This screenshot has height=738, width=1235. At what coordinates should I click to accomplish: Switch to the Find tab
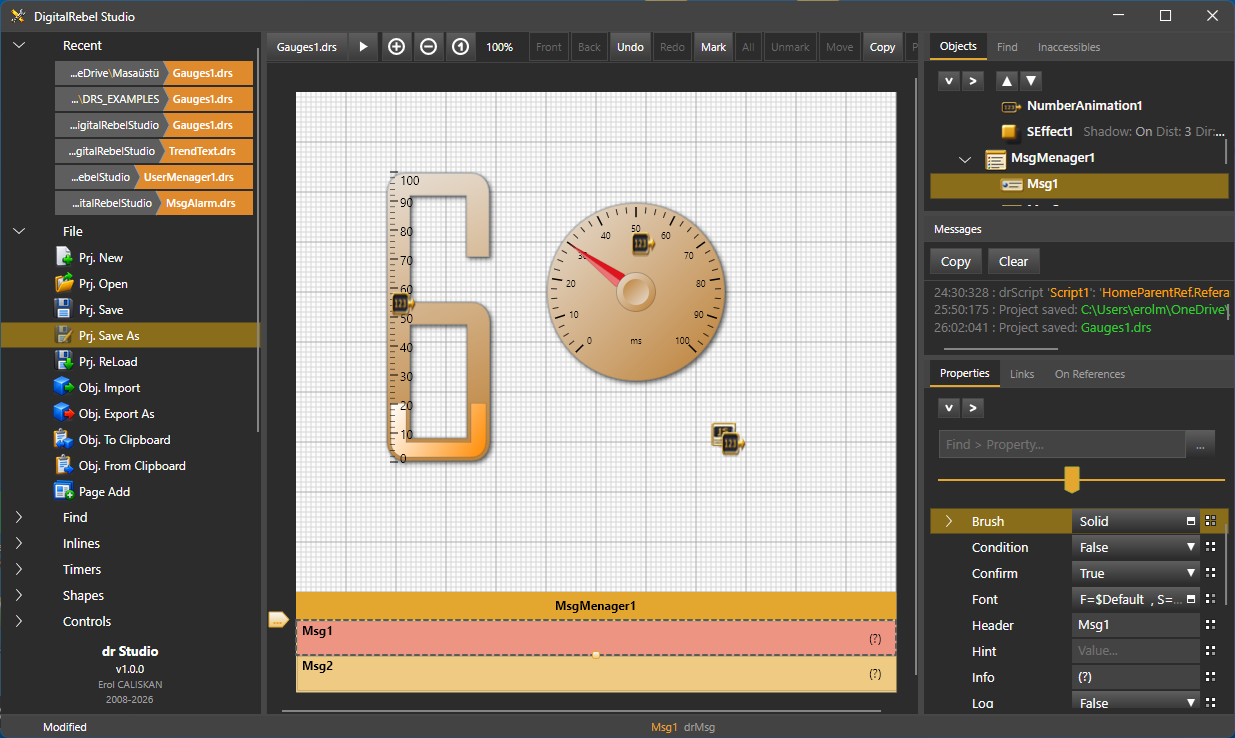(1007, 47)
